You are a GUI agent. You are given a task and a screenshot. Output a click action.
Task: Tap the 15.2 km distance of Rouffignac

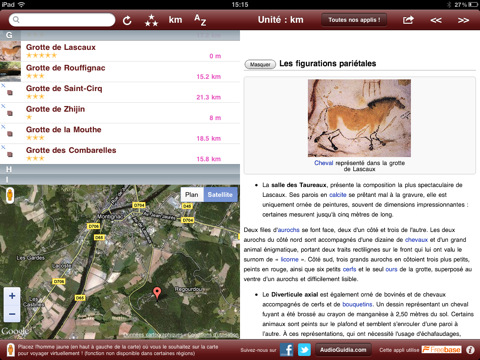[209, 77]
